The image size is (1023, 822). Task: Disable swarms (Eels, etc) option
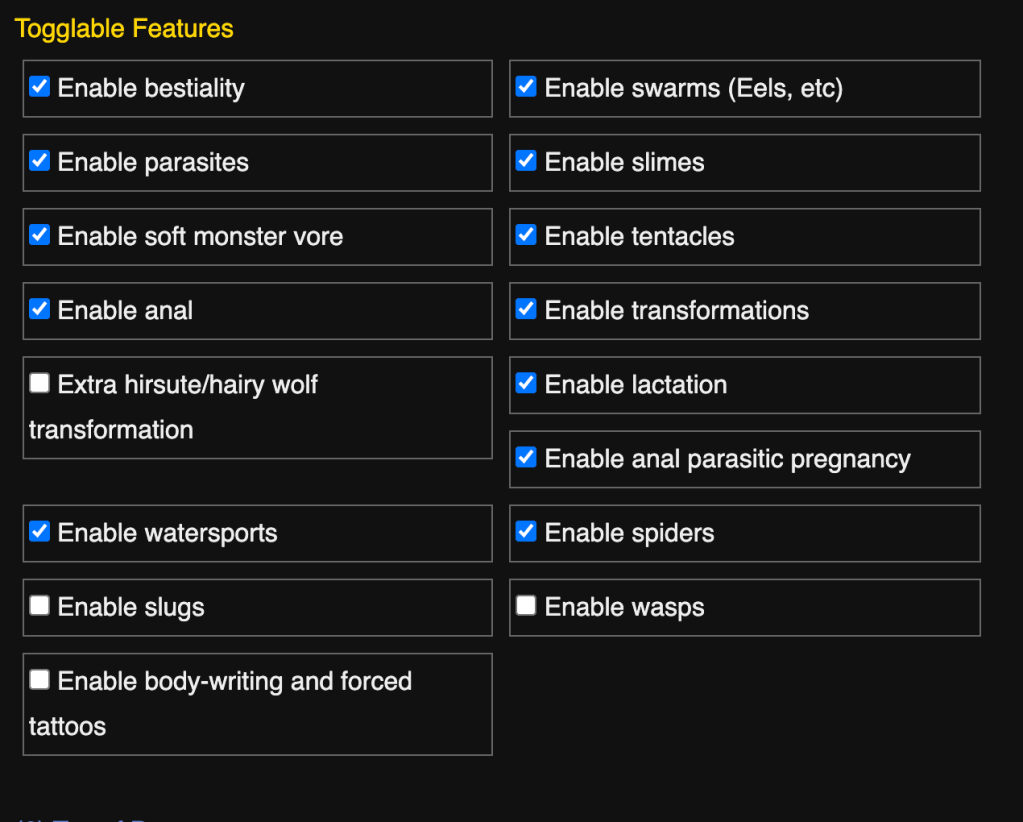pyautogui.click(x=526, y=87)
